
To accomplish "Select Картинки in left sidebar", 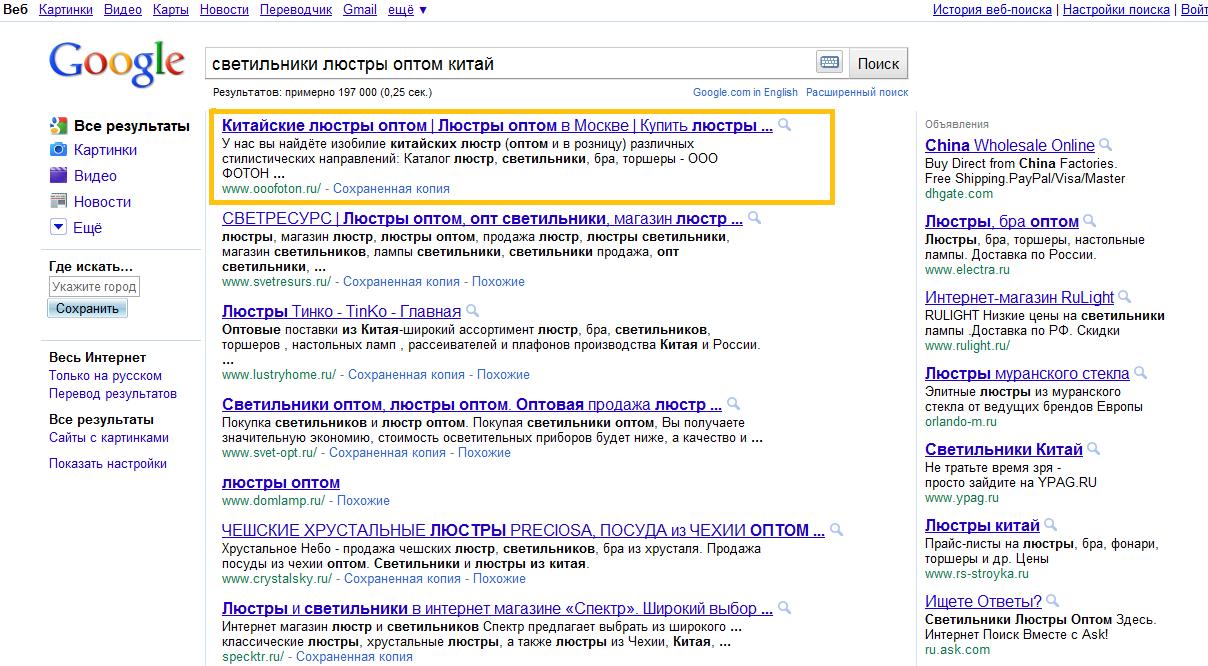I will (x=105, y=150).
